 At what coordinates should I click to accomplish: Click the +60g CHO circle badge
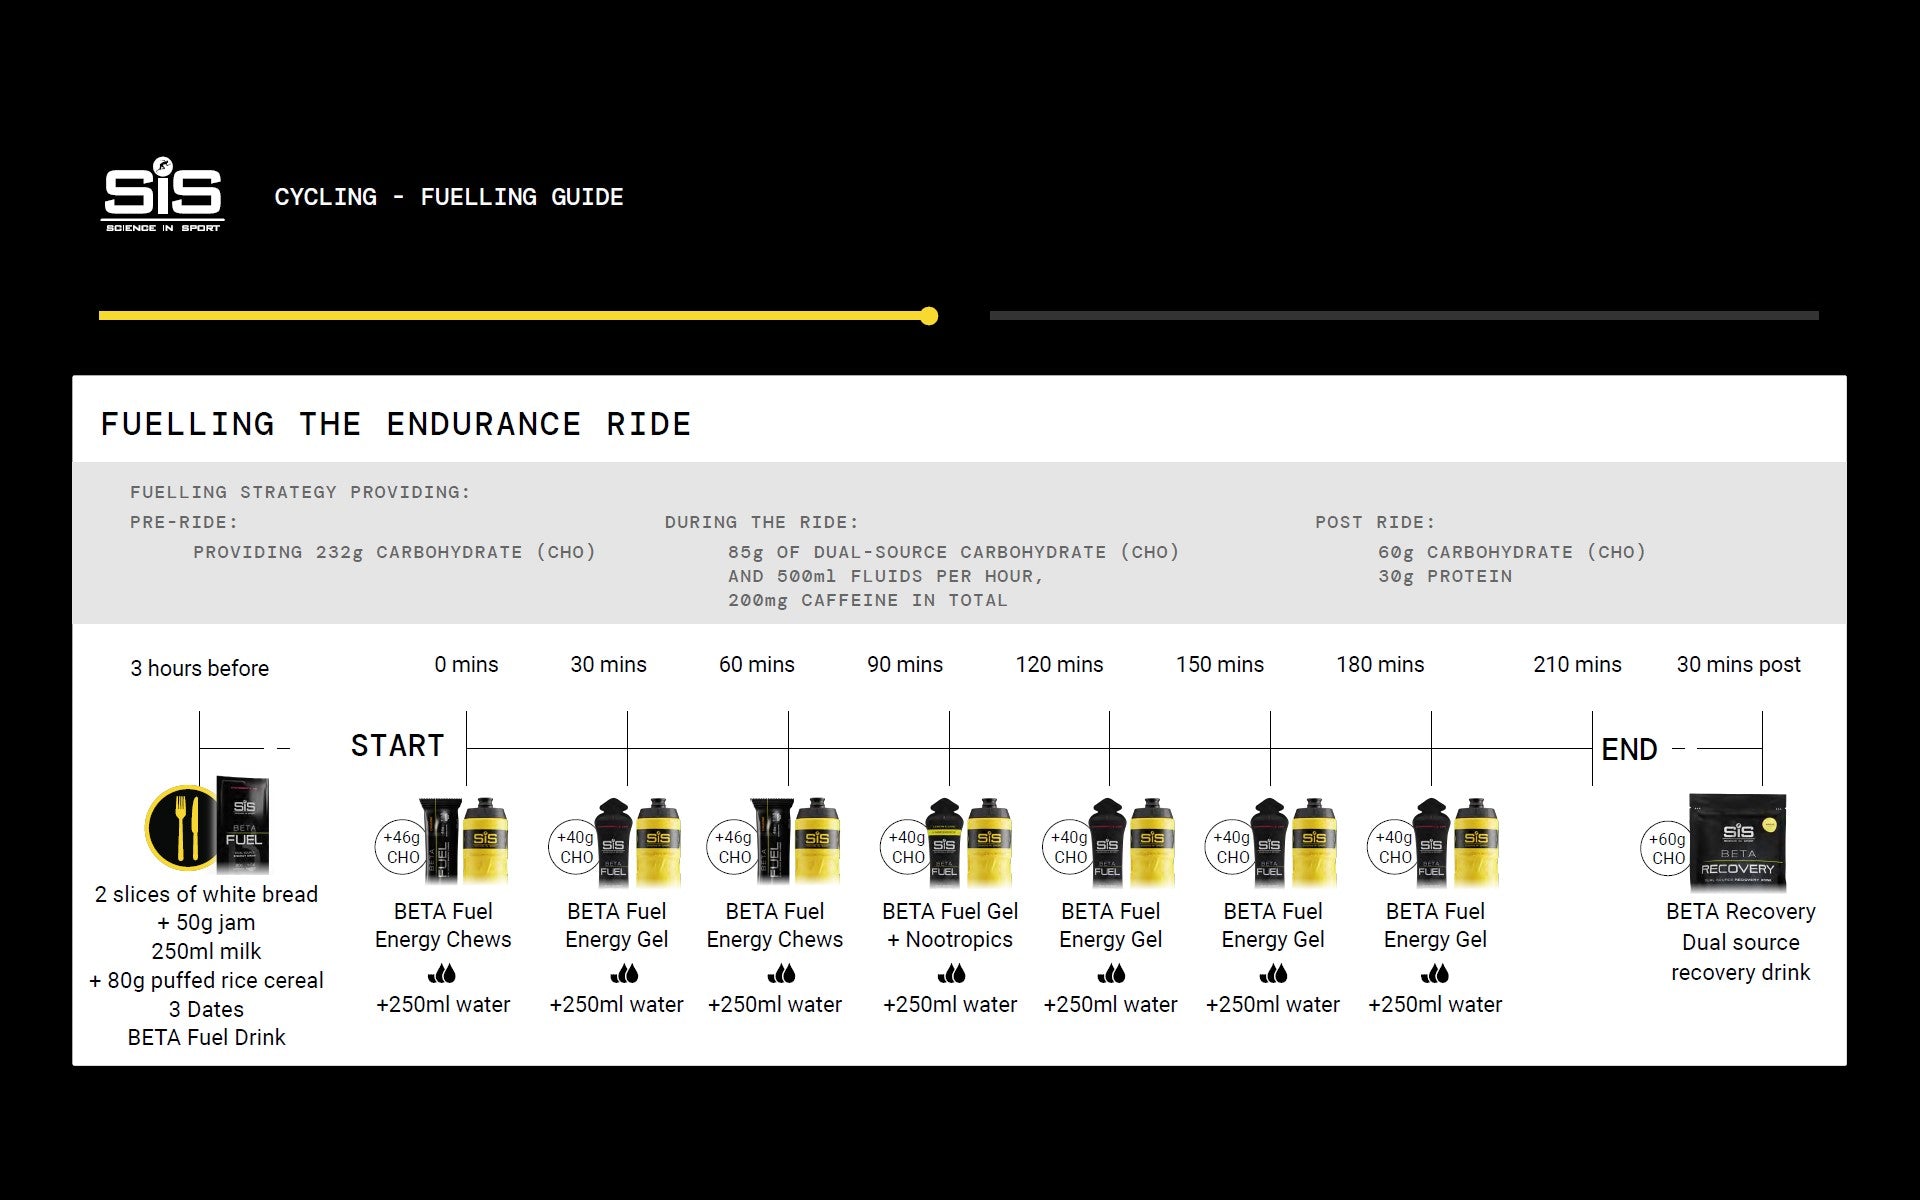coord(1667,848)
